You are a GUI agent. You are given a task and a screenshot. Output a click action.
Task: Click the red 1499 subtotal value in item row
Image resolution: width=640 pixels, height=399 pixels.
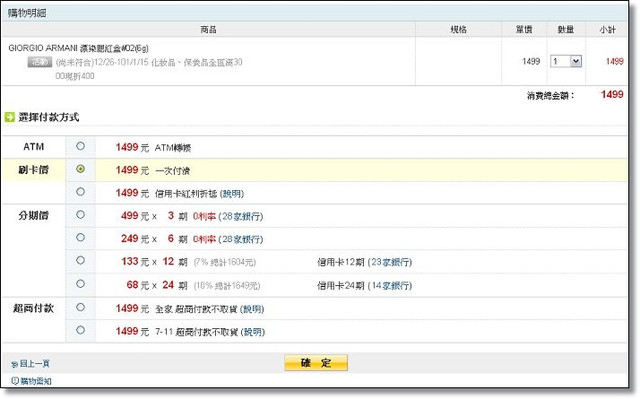(x=615, y=62)
